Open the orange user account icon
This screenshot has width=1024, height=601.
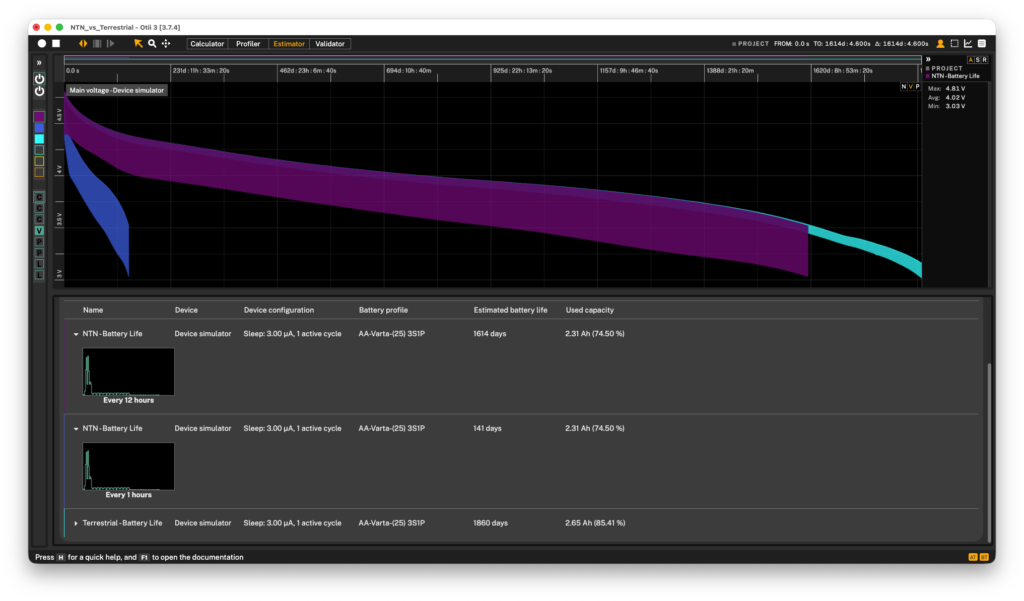pyautogui.click(x=940, y=44)
